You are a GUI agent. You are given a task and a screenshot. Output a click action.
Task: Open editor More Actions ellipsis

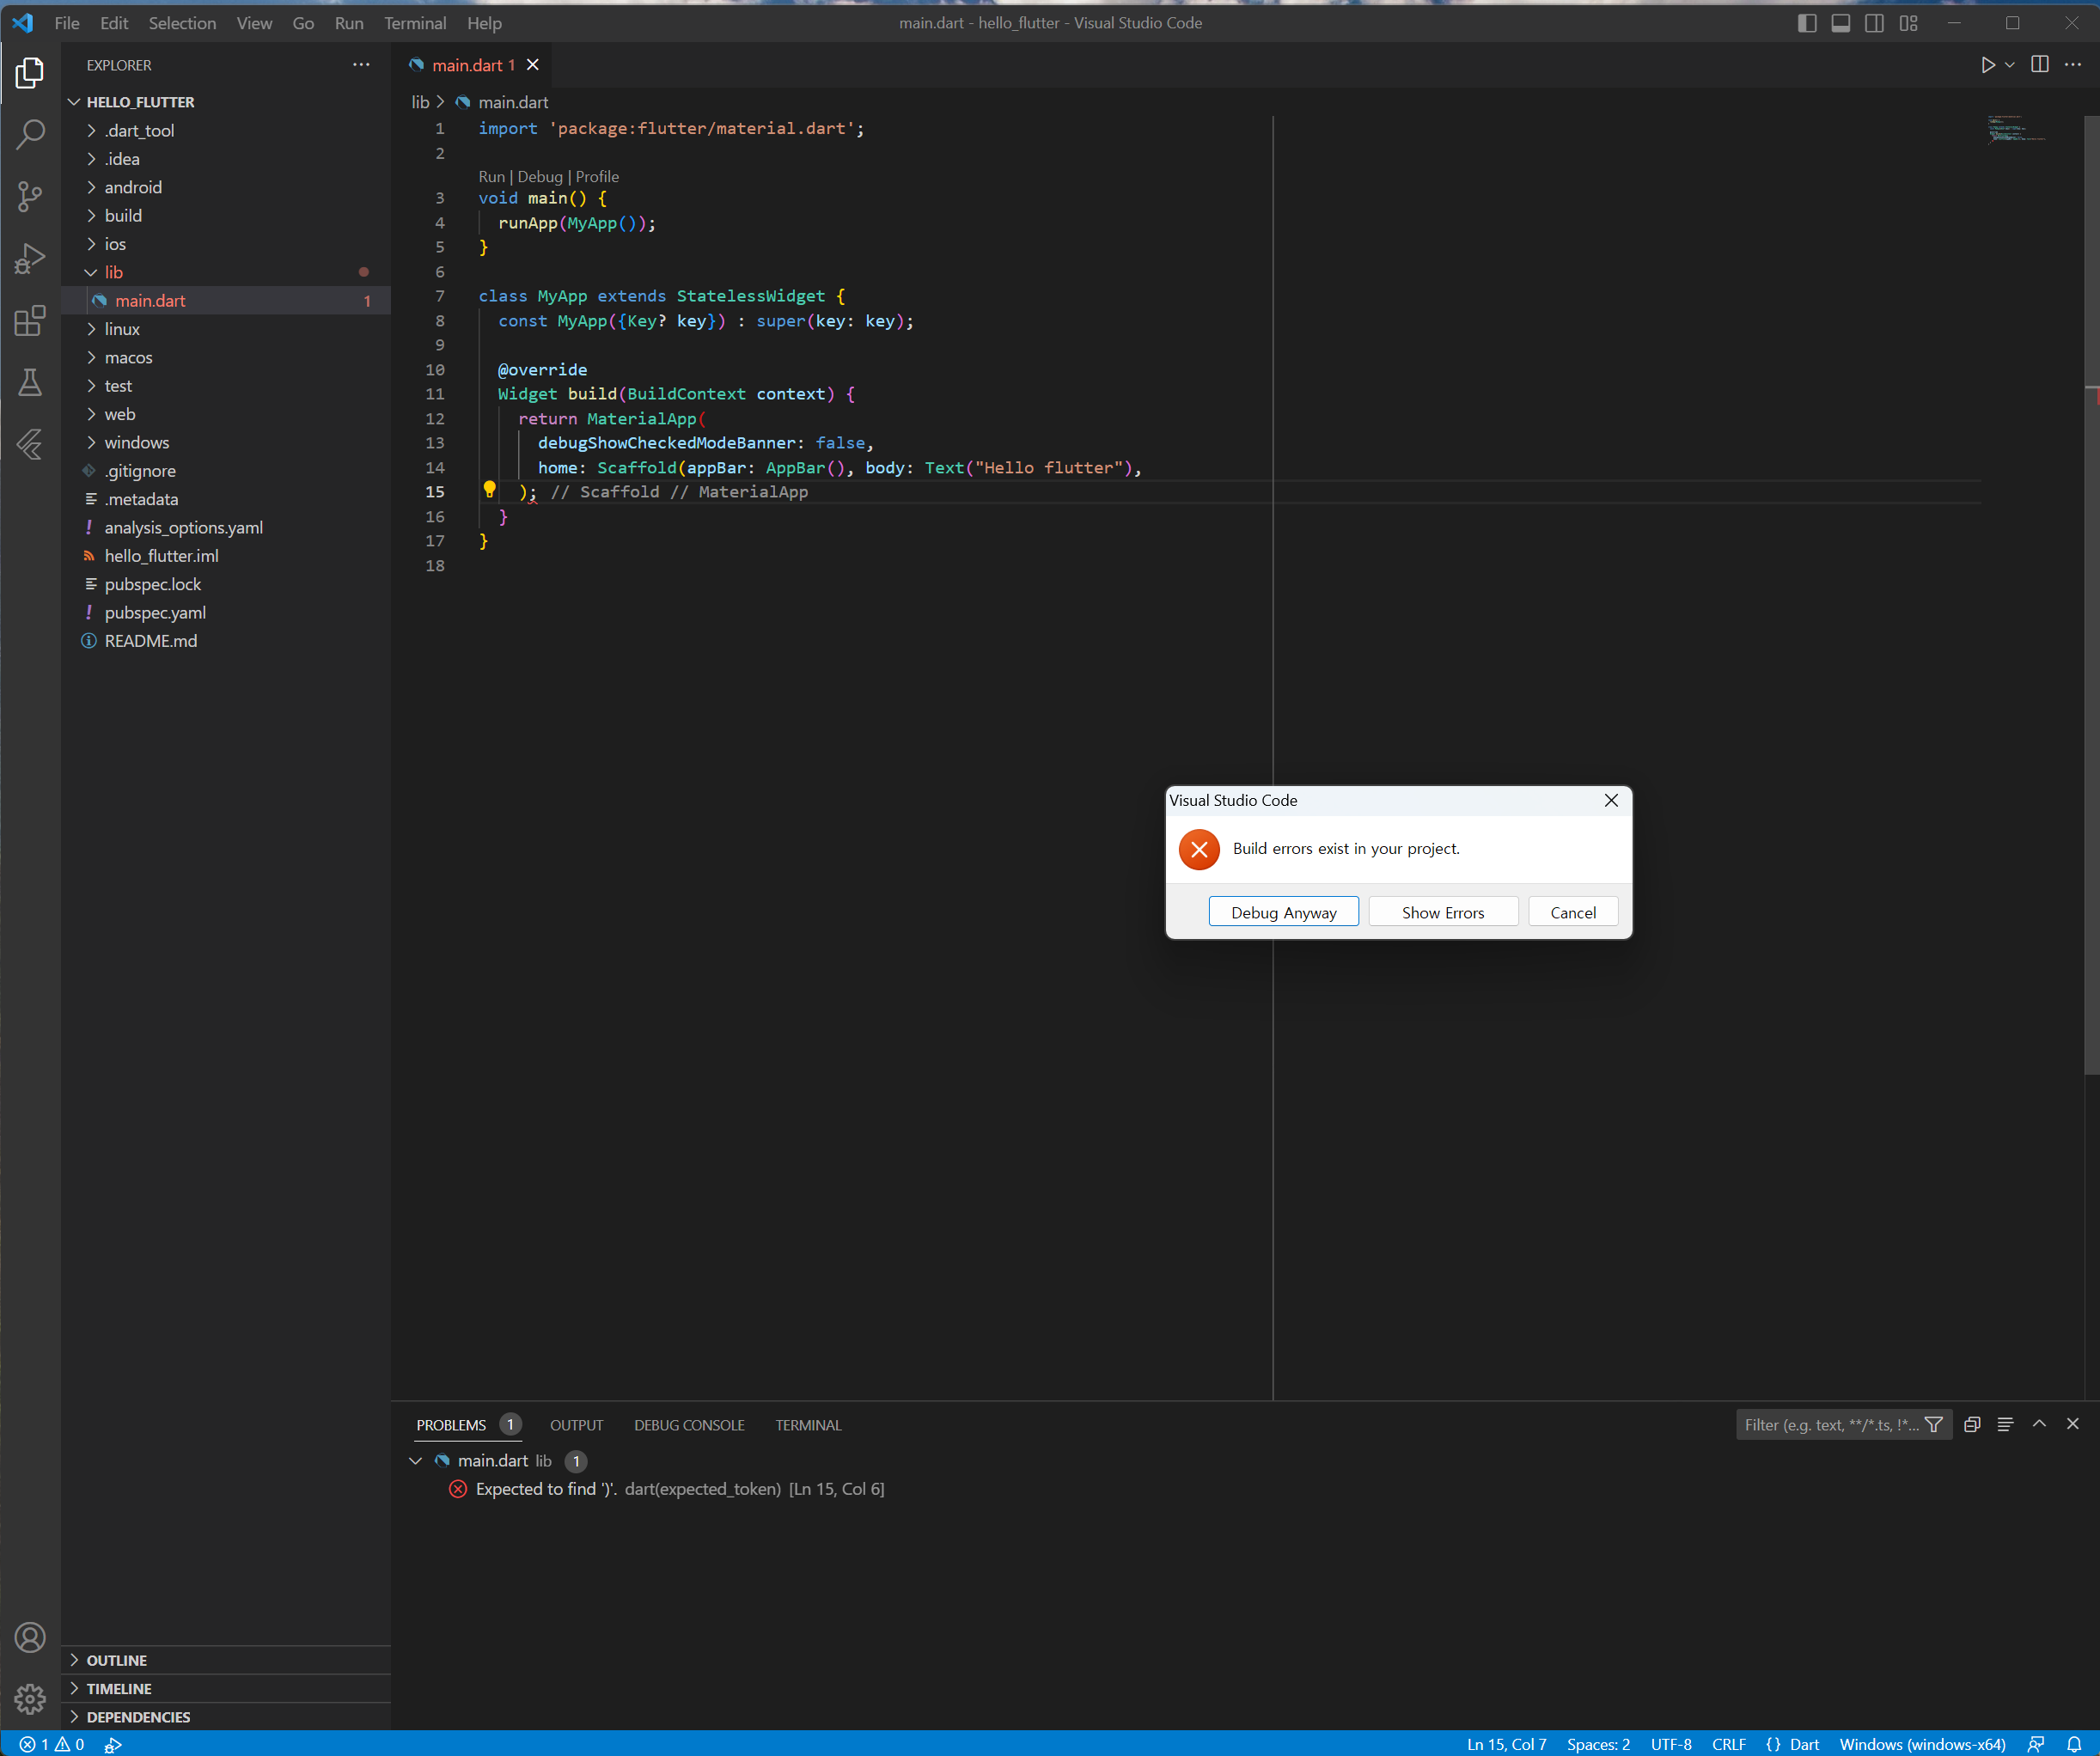tap(2073, 65)
